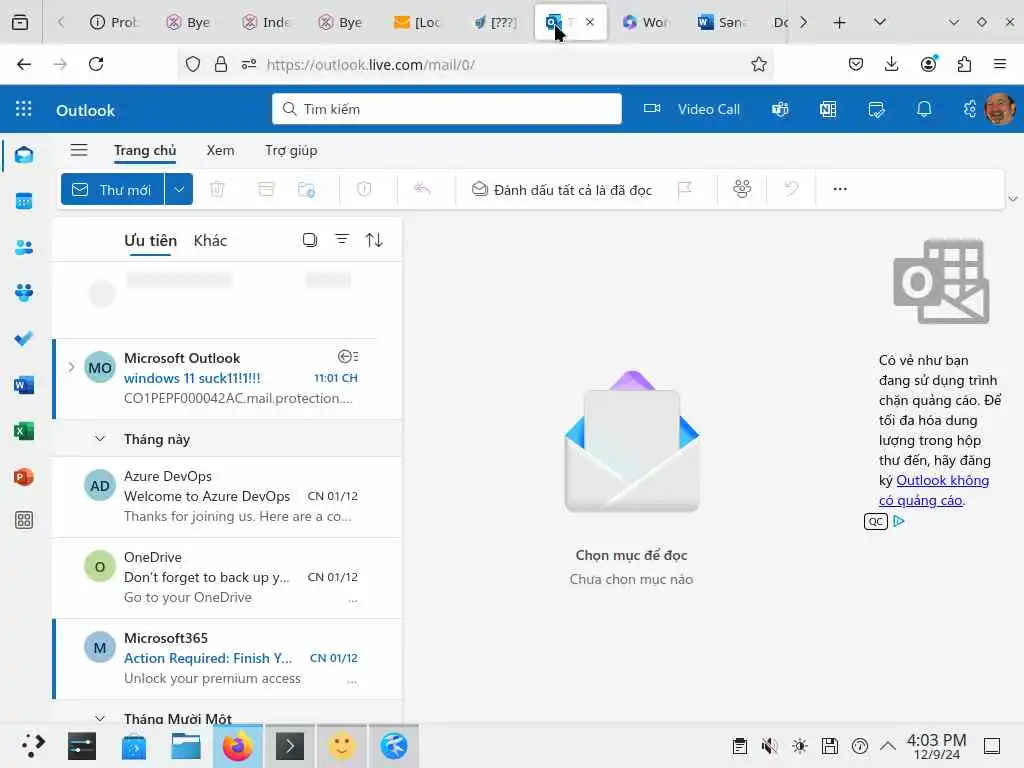Bookmark this page star icon
This screenshot has height=768, width=1024.
[758, 64]
